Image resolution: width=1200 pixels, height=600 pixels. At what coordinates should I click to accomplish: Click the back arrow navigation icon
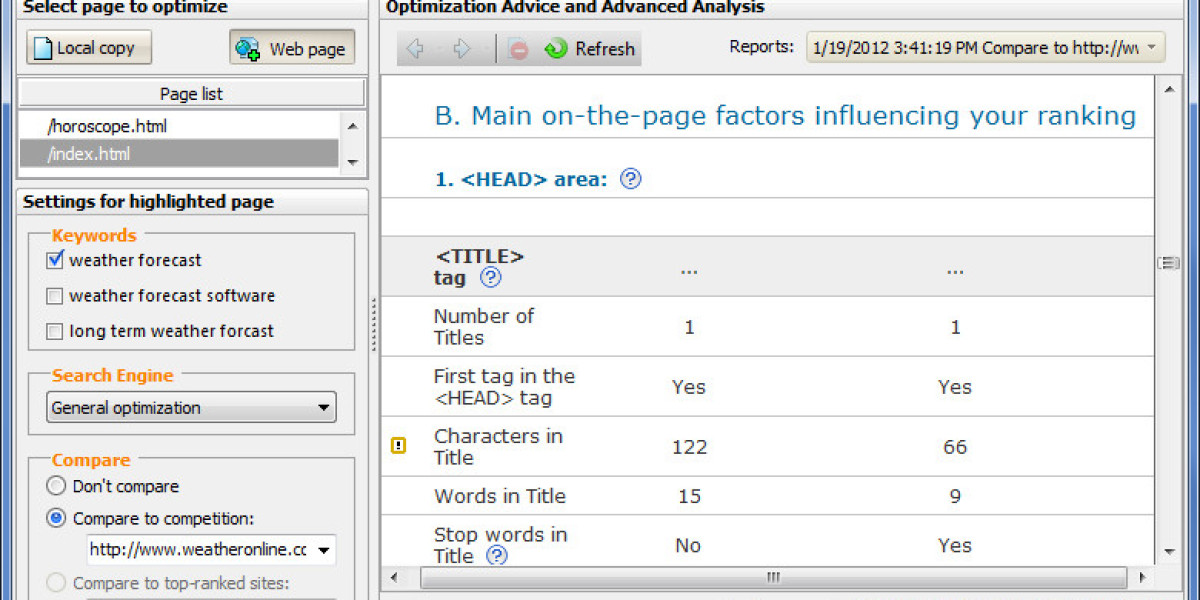tap(415, 48)
